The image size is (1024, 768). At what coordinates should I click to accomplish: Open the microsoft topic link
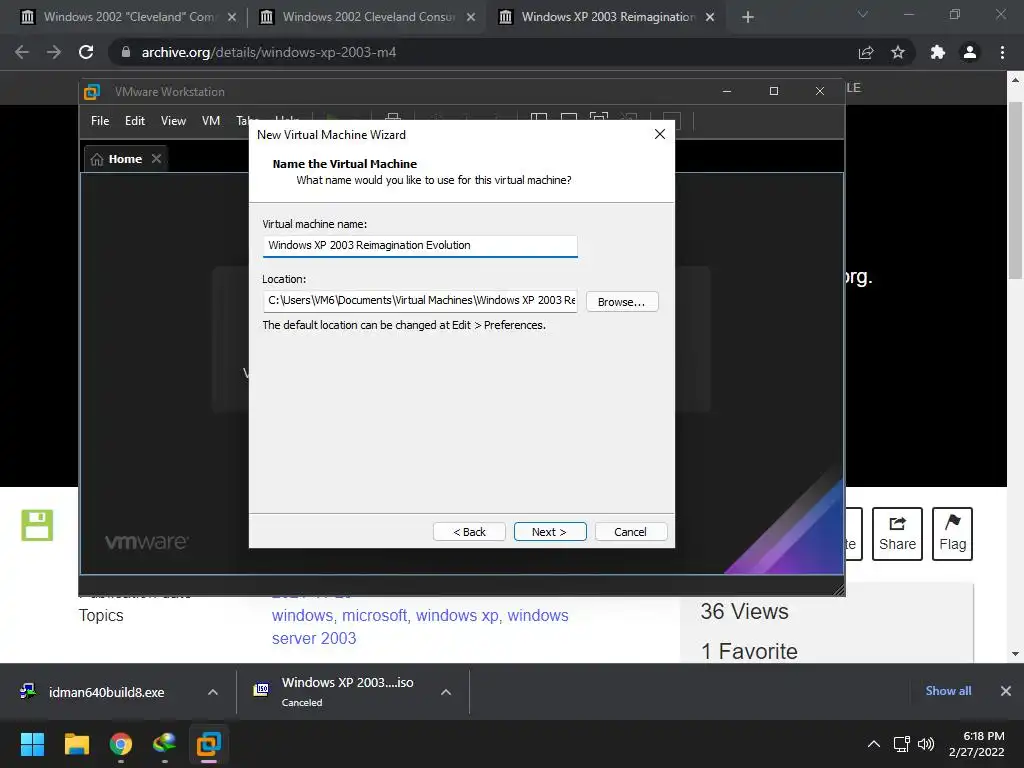(375, 615)
